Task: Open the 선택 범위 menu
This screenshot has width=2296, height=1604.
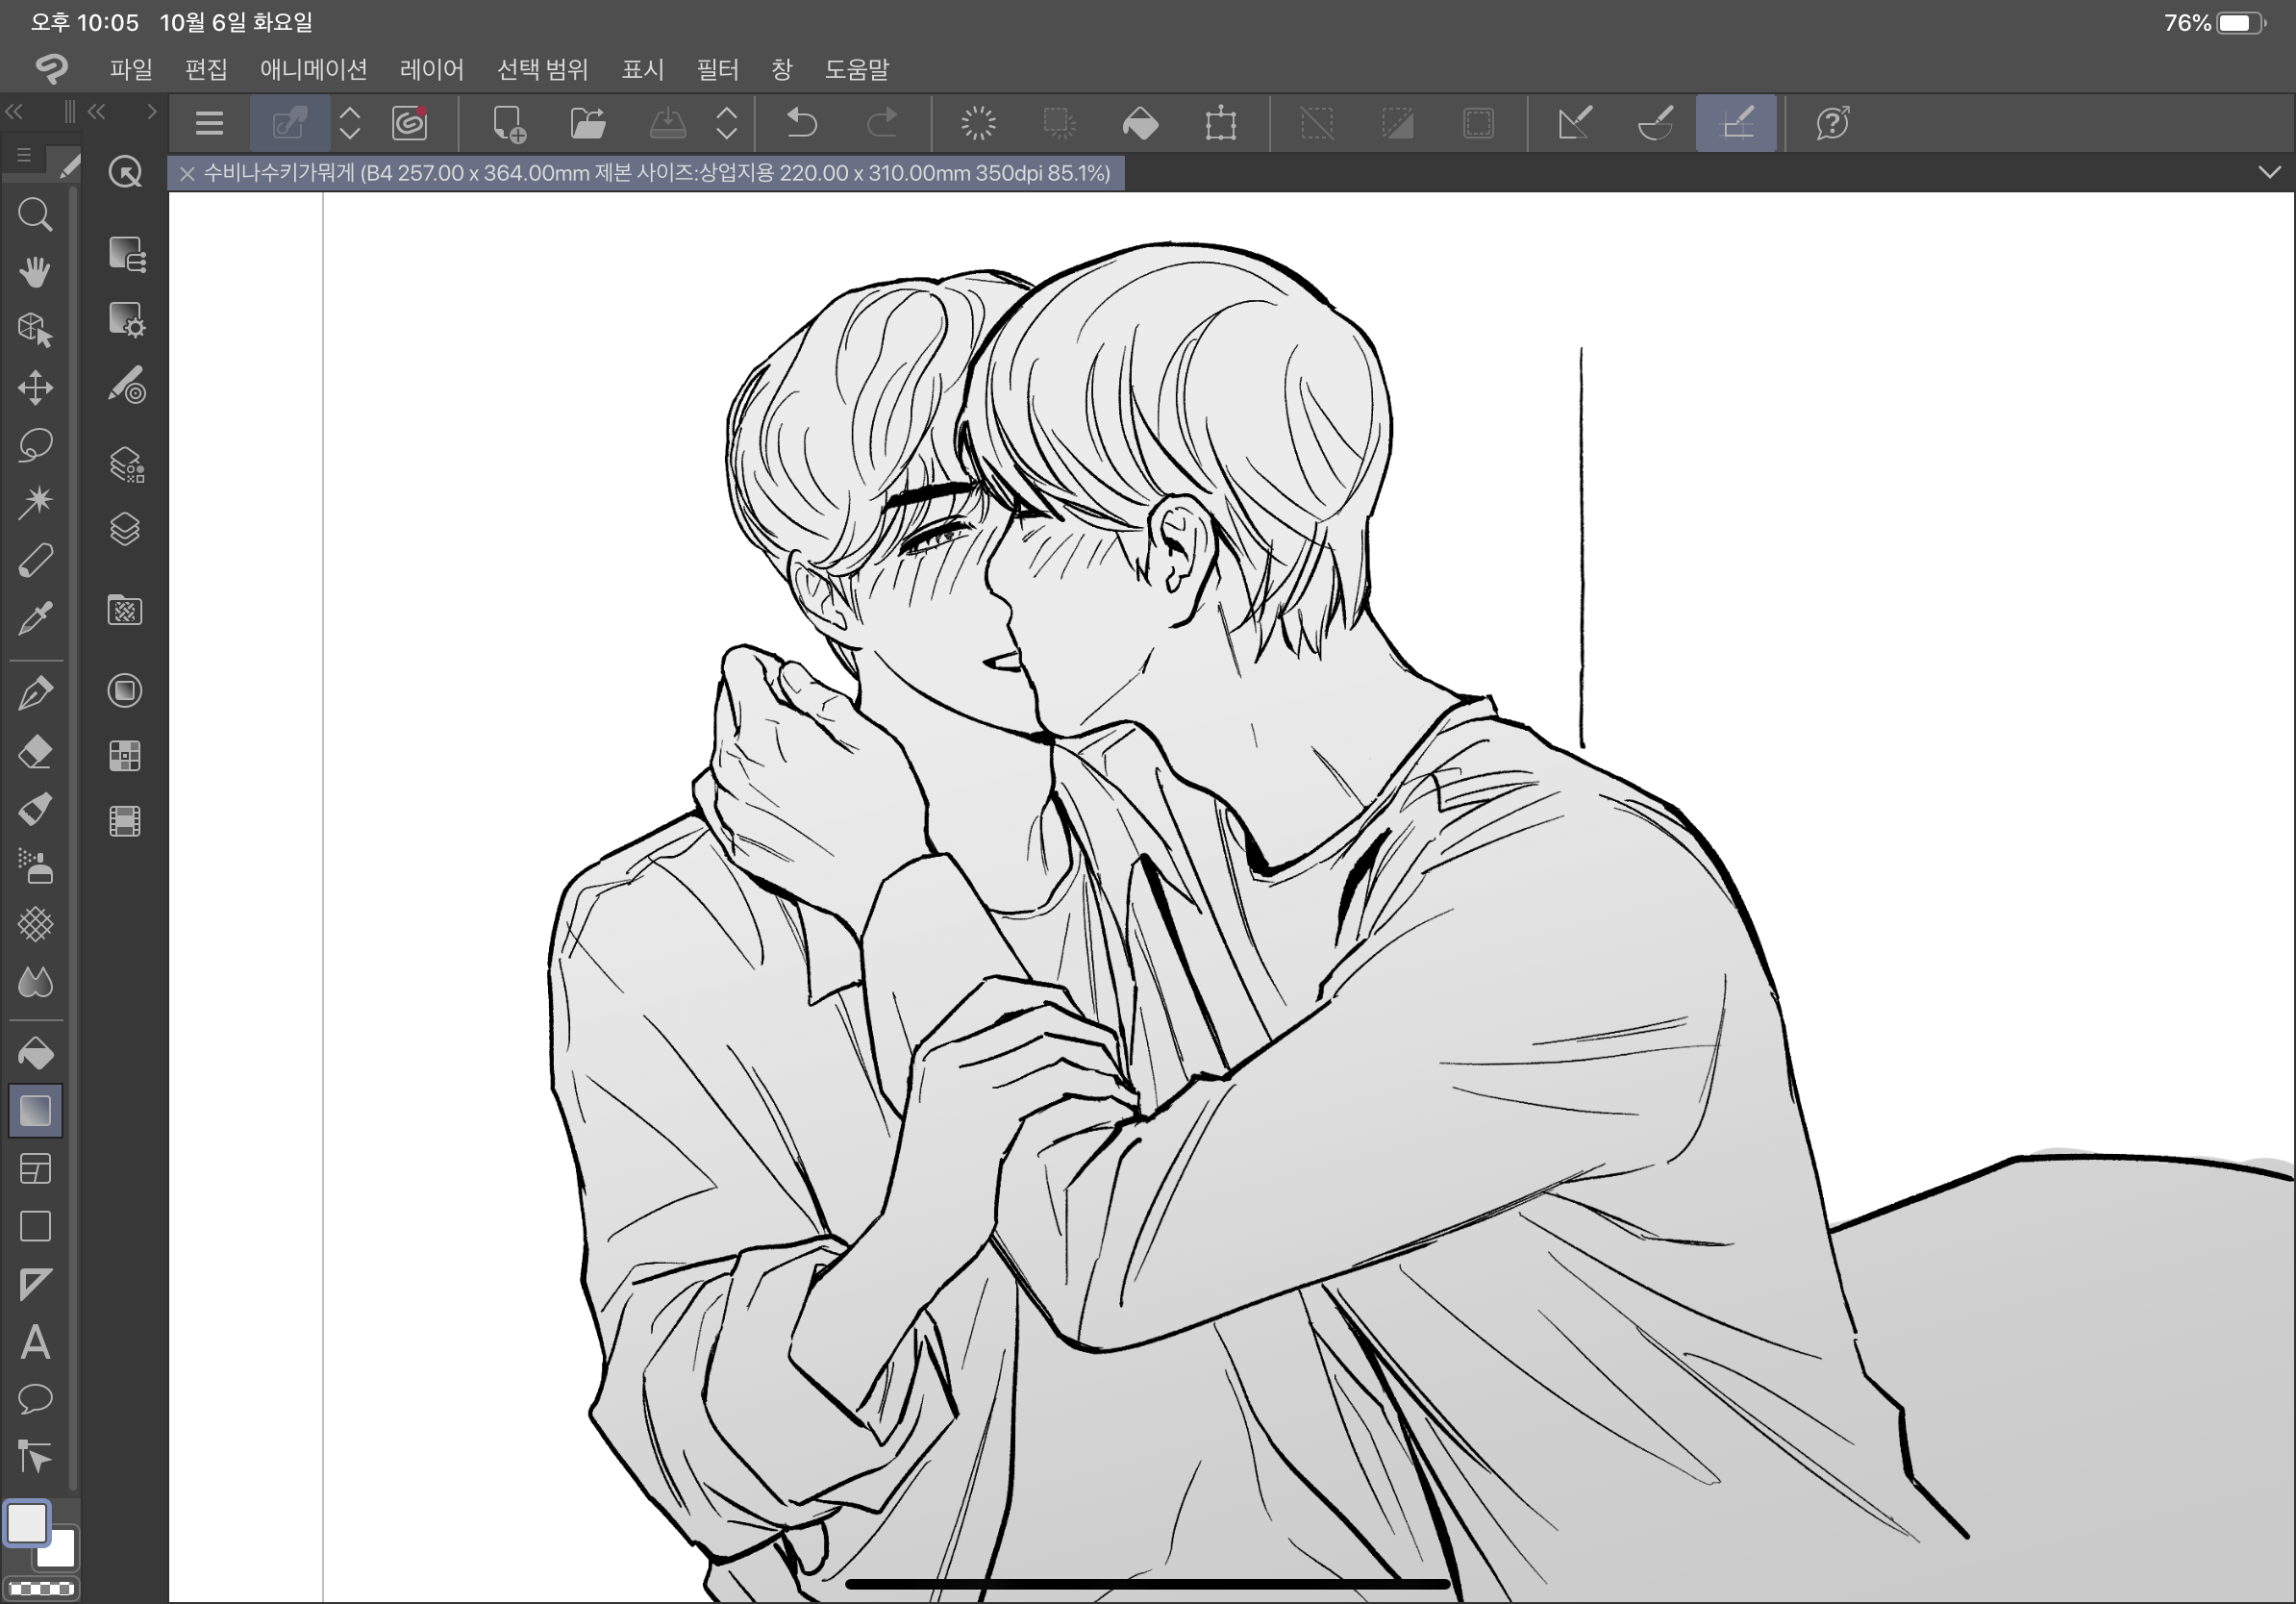Action: (542, 69)
